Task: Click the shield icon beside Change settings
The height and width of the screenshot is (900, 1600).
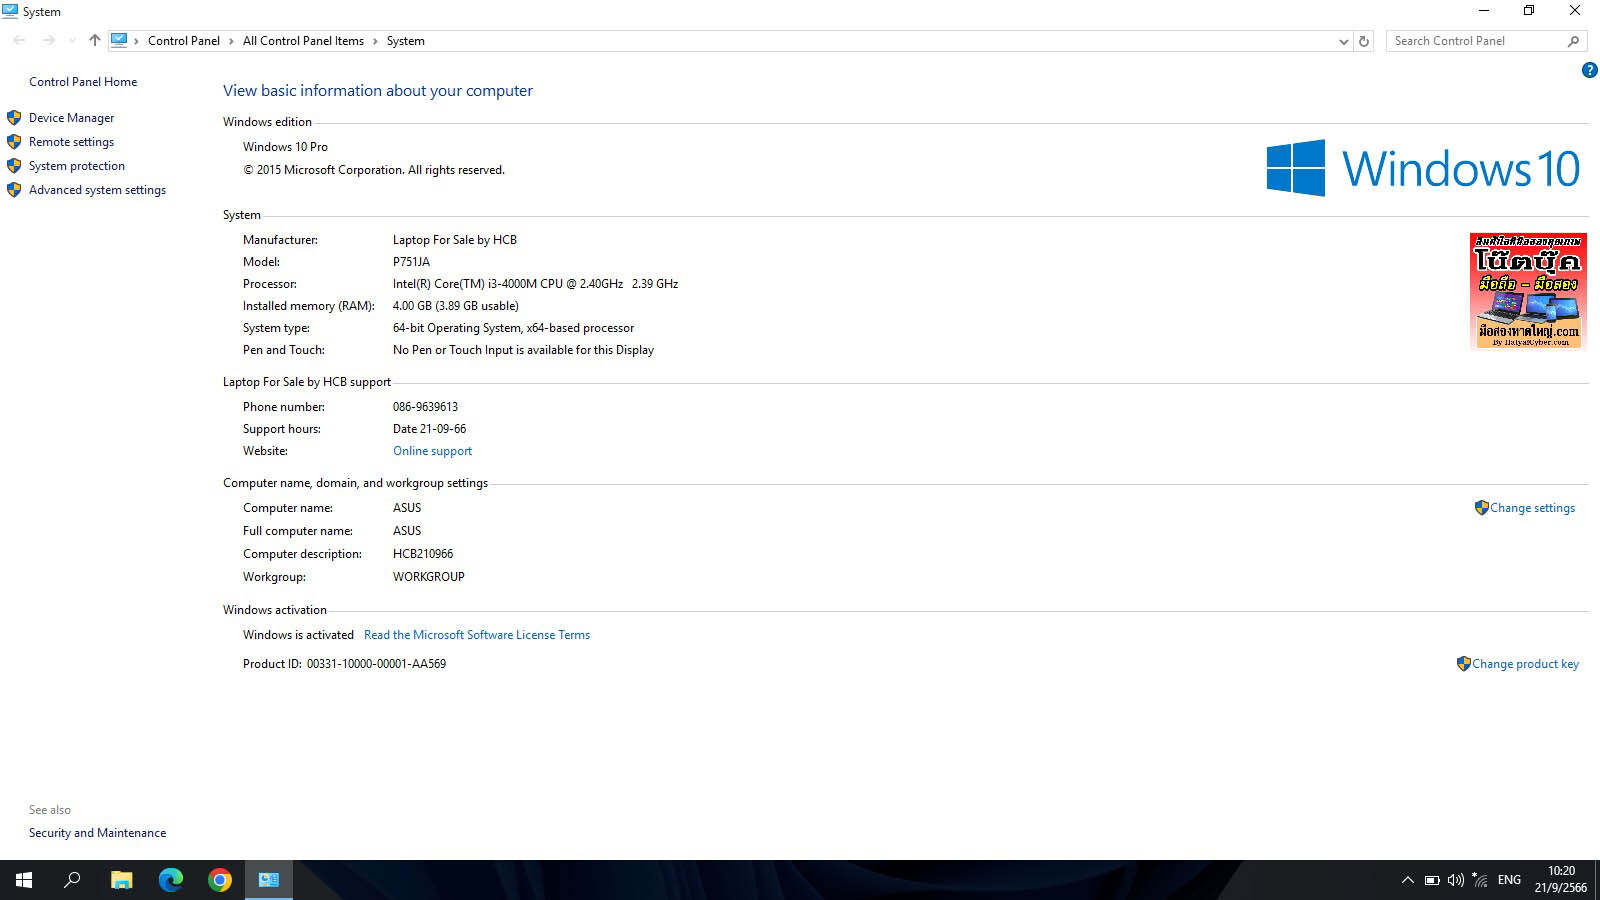Action: 1481,508
